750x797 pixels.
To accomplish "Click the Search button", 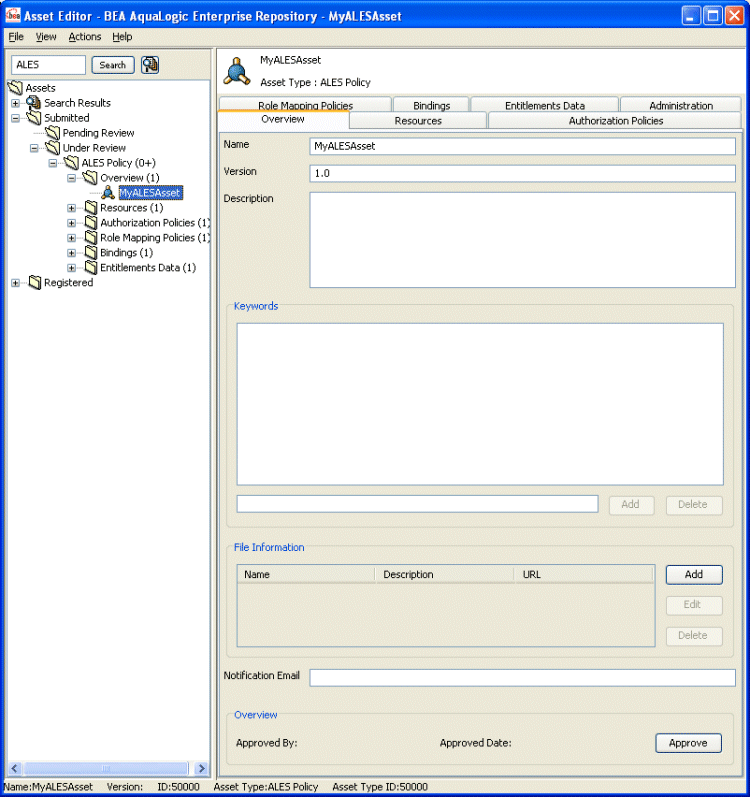I will [x=113, y=65].
